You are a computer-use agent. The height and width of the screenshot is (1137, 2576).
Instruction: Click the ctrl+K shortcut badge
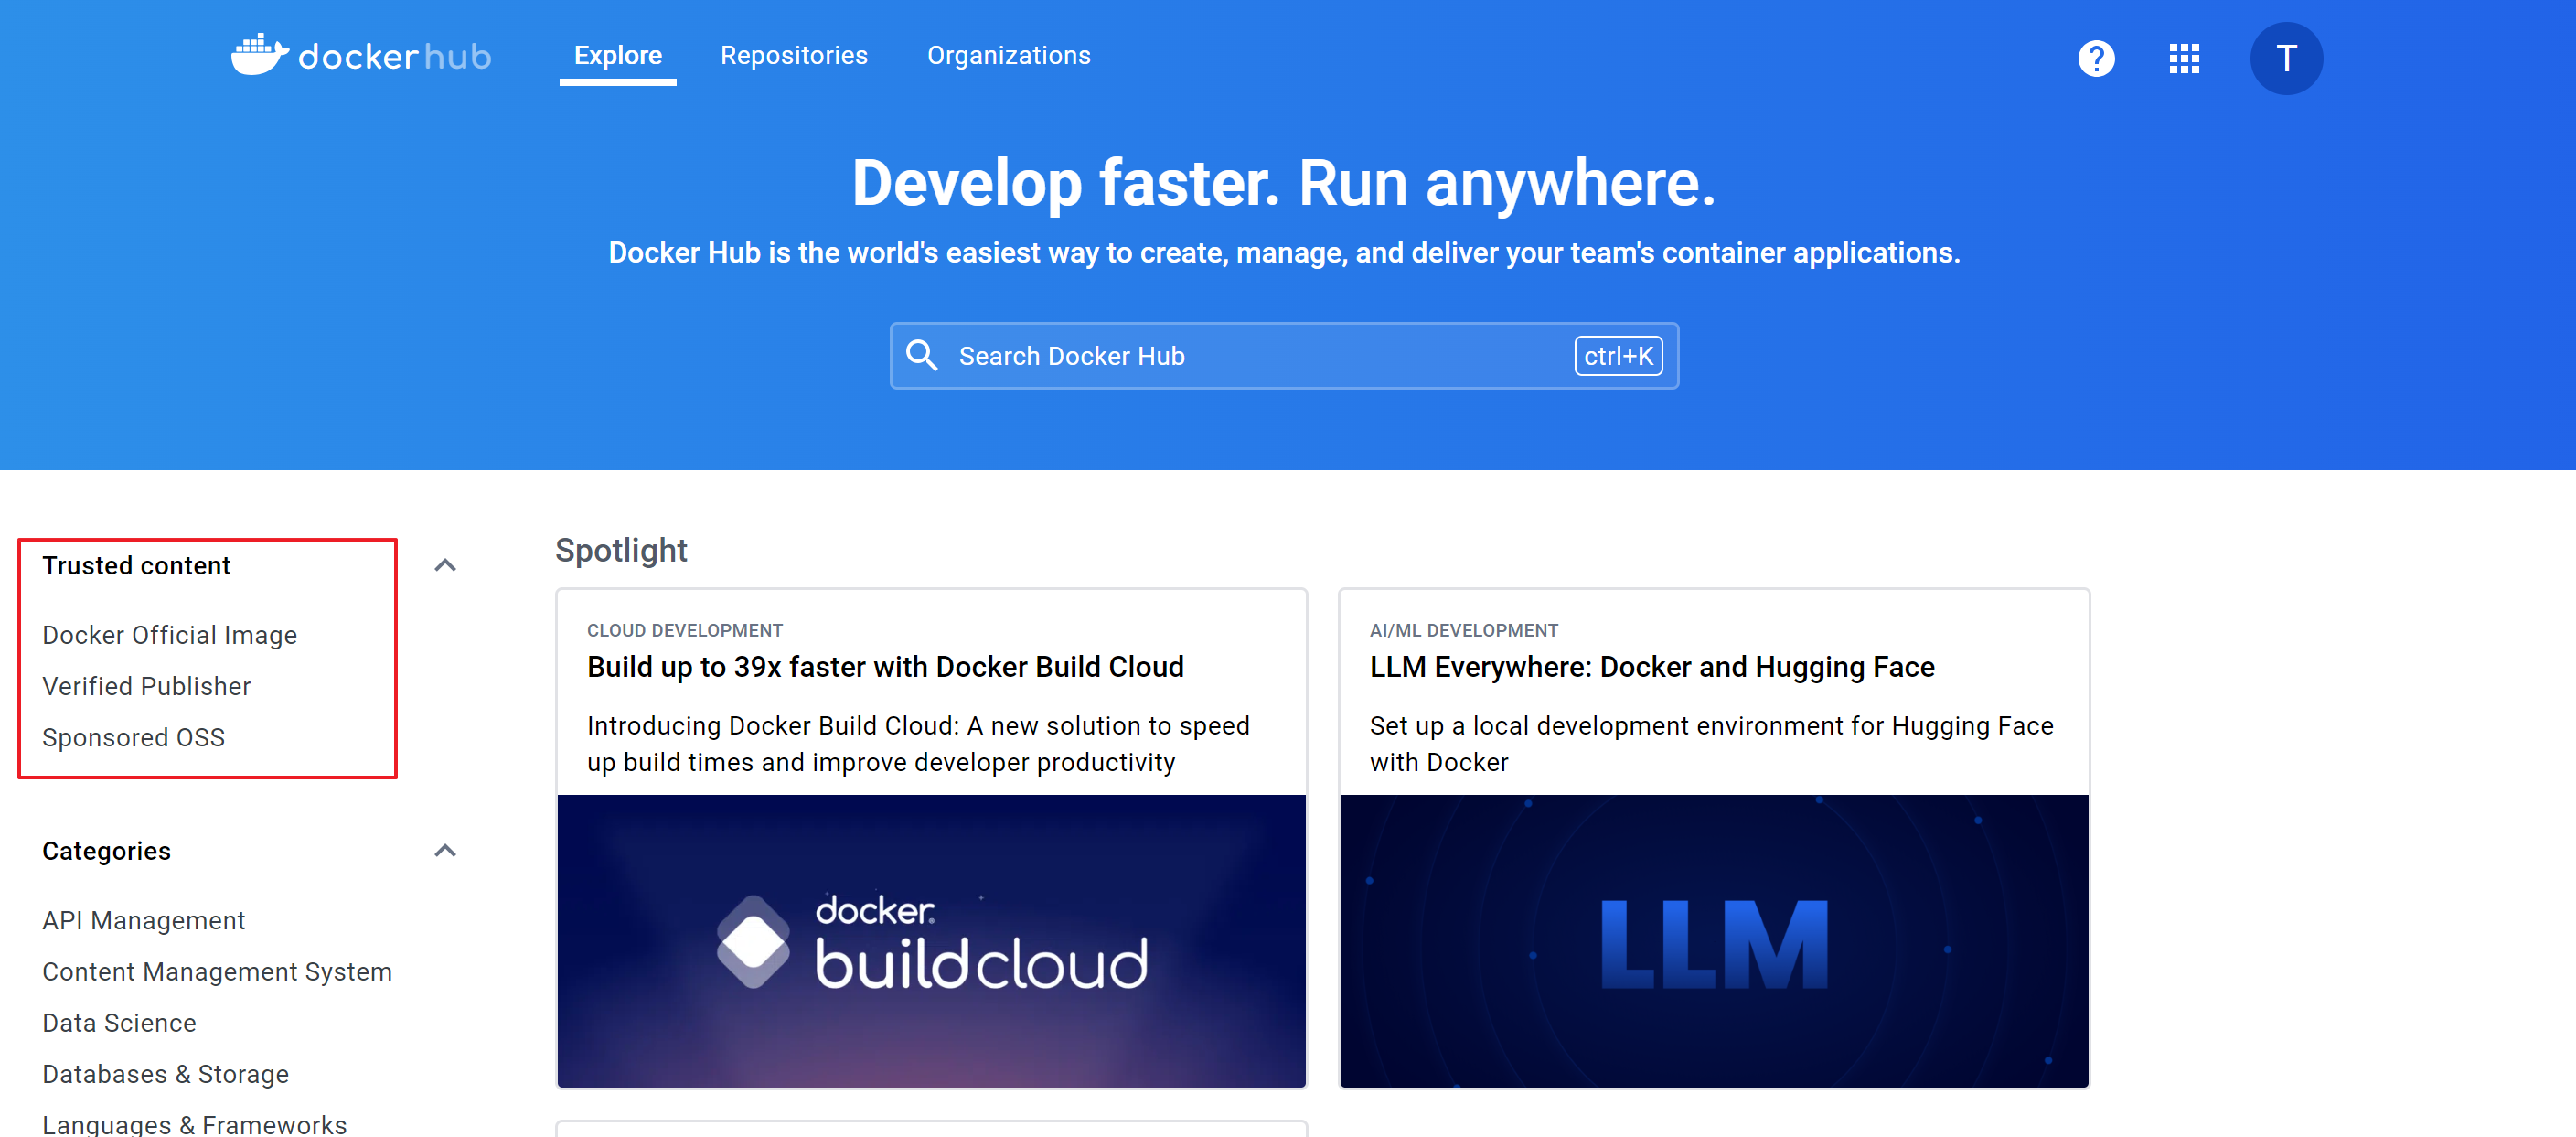pos(1617,356)
